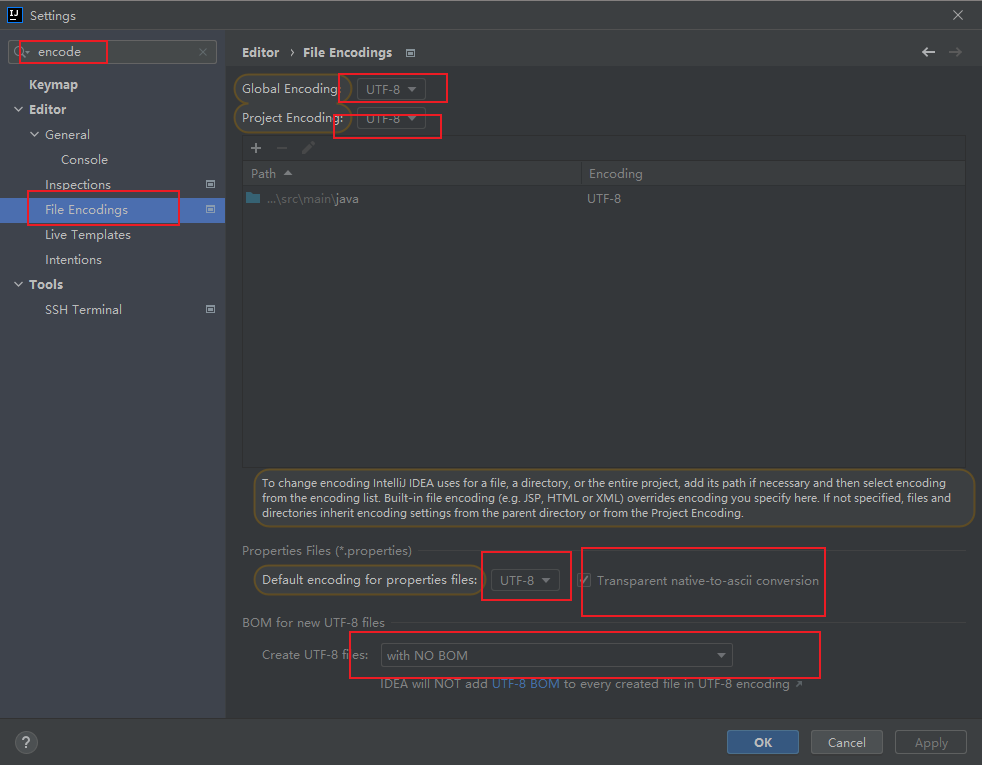Go forward with the right arrow
The width and height of the screenshot is (982, 765).
955,52
